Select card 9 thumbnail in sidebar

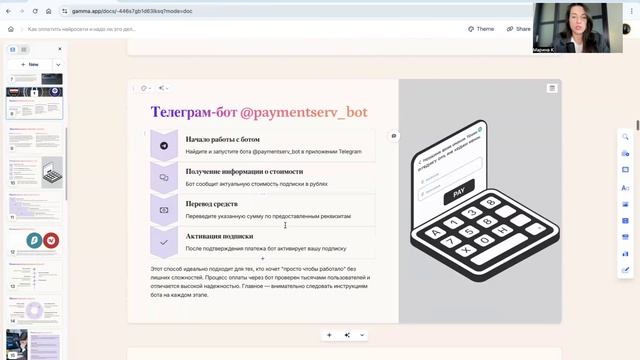[35, 139]
